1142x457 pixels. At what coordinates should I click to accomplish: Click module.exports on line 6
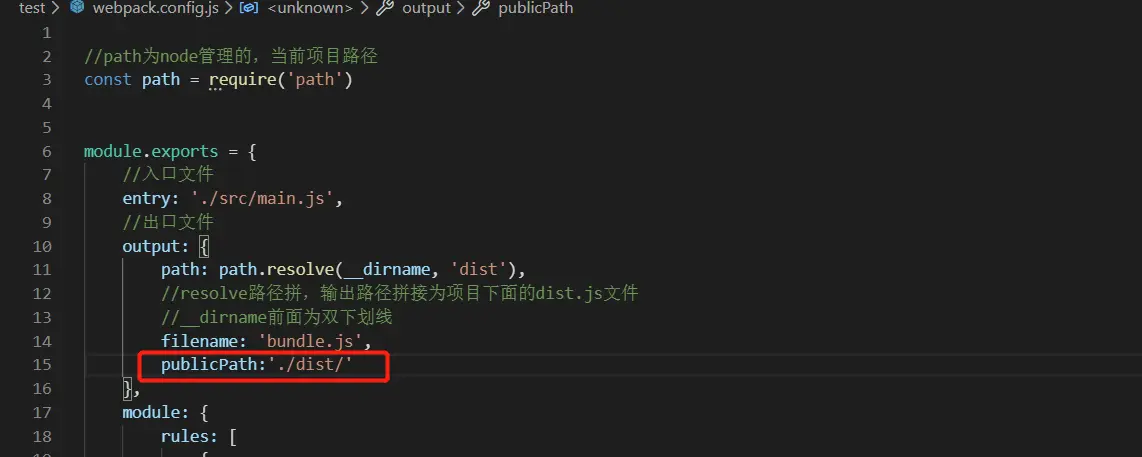[151, 152]
